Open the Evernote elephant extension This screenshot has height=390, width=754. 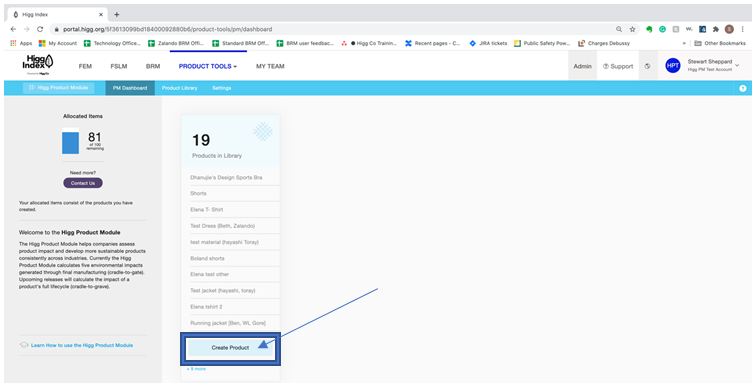click(x=649, y=29)
